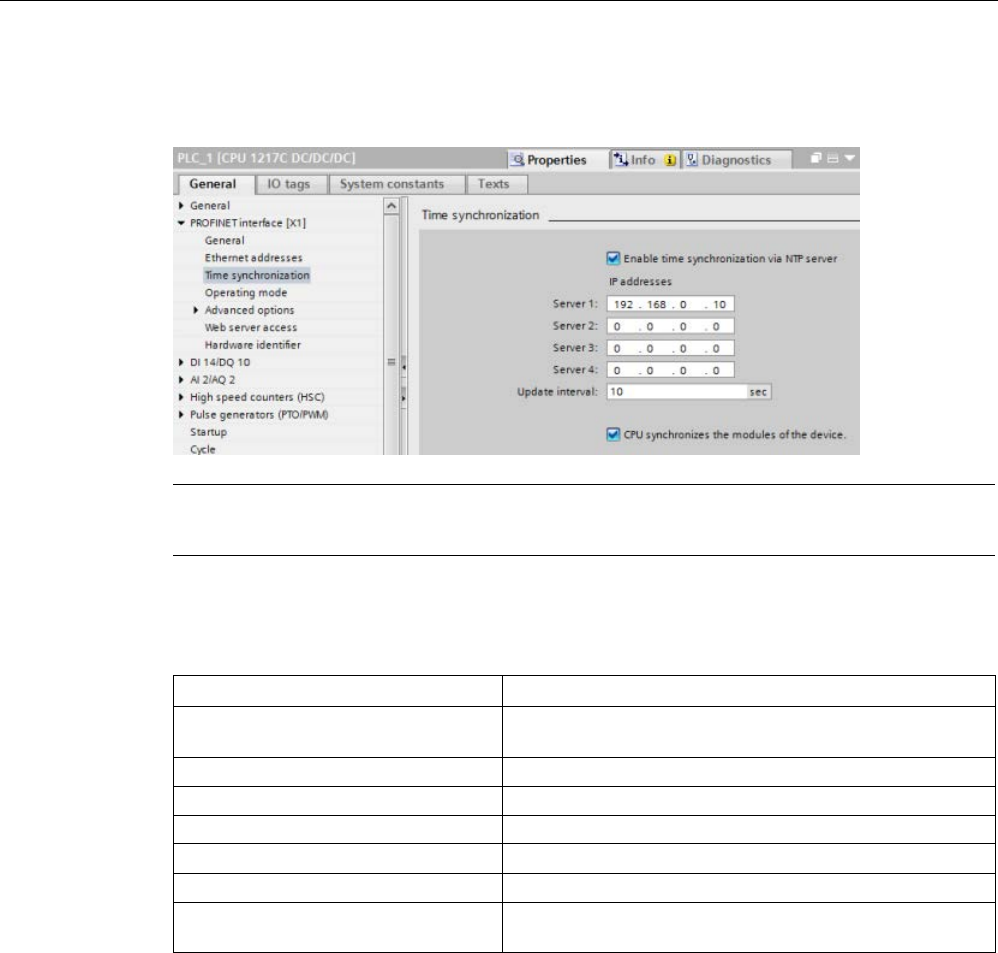998x953 pixels.
Task: Disable time synchronization via NTP server
Action: pos(613,258)
